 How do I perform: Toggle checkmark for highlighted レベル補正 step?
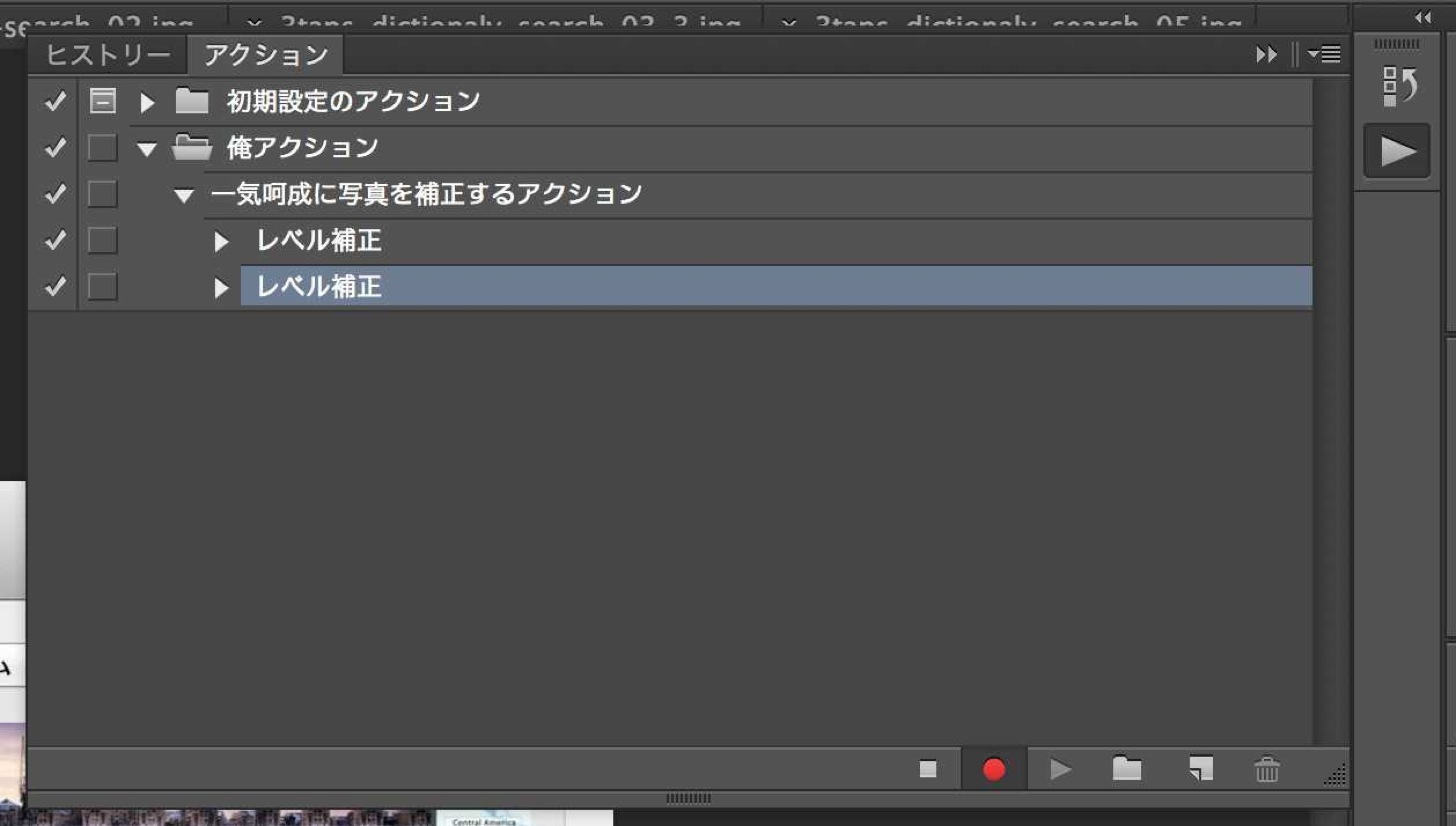tap(56, 287)
